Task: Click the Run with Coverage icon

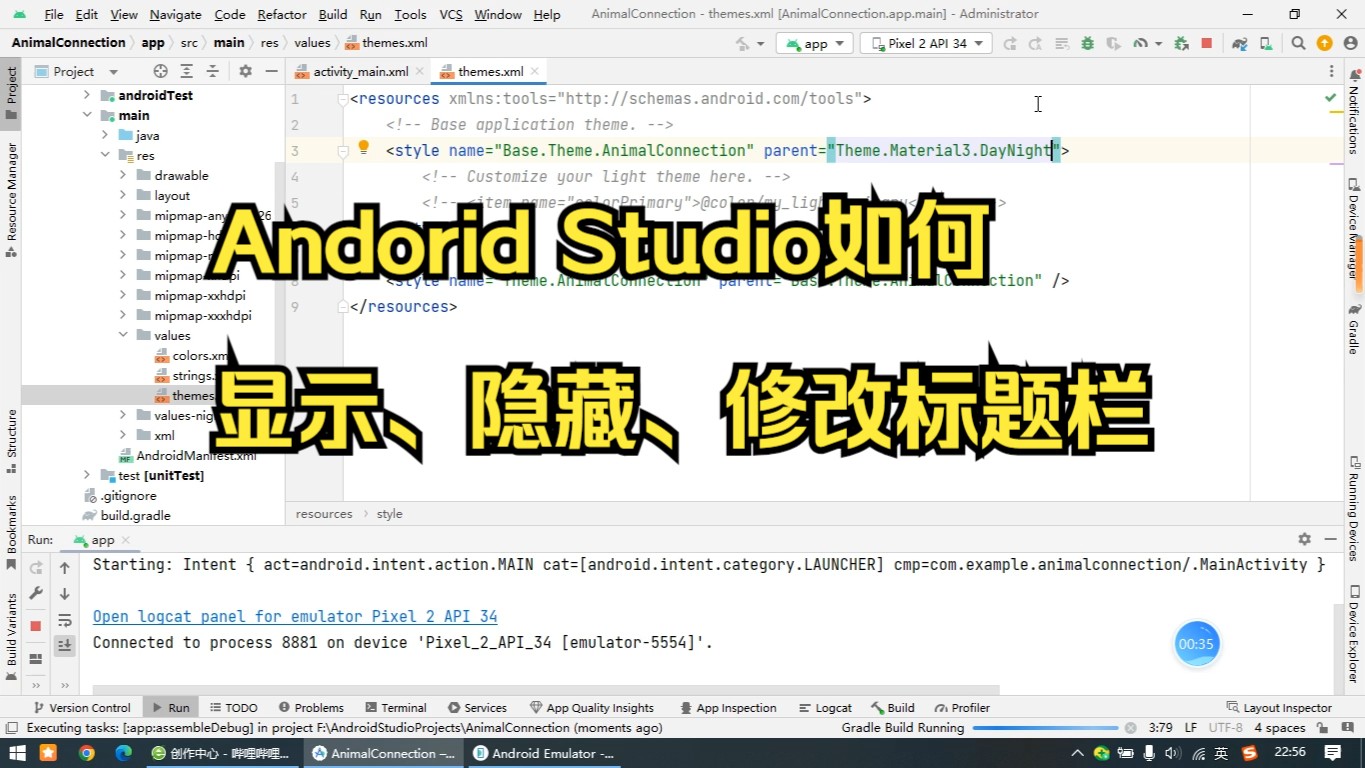Action: point(1114,43)
